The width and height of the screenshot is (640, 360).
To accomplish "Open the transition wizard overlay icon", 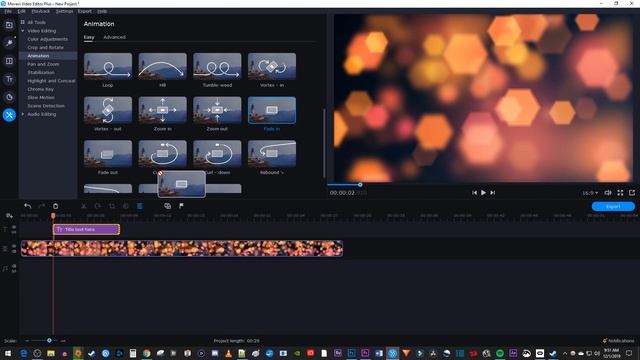I will [167, 206].
